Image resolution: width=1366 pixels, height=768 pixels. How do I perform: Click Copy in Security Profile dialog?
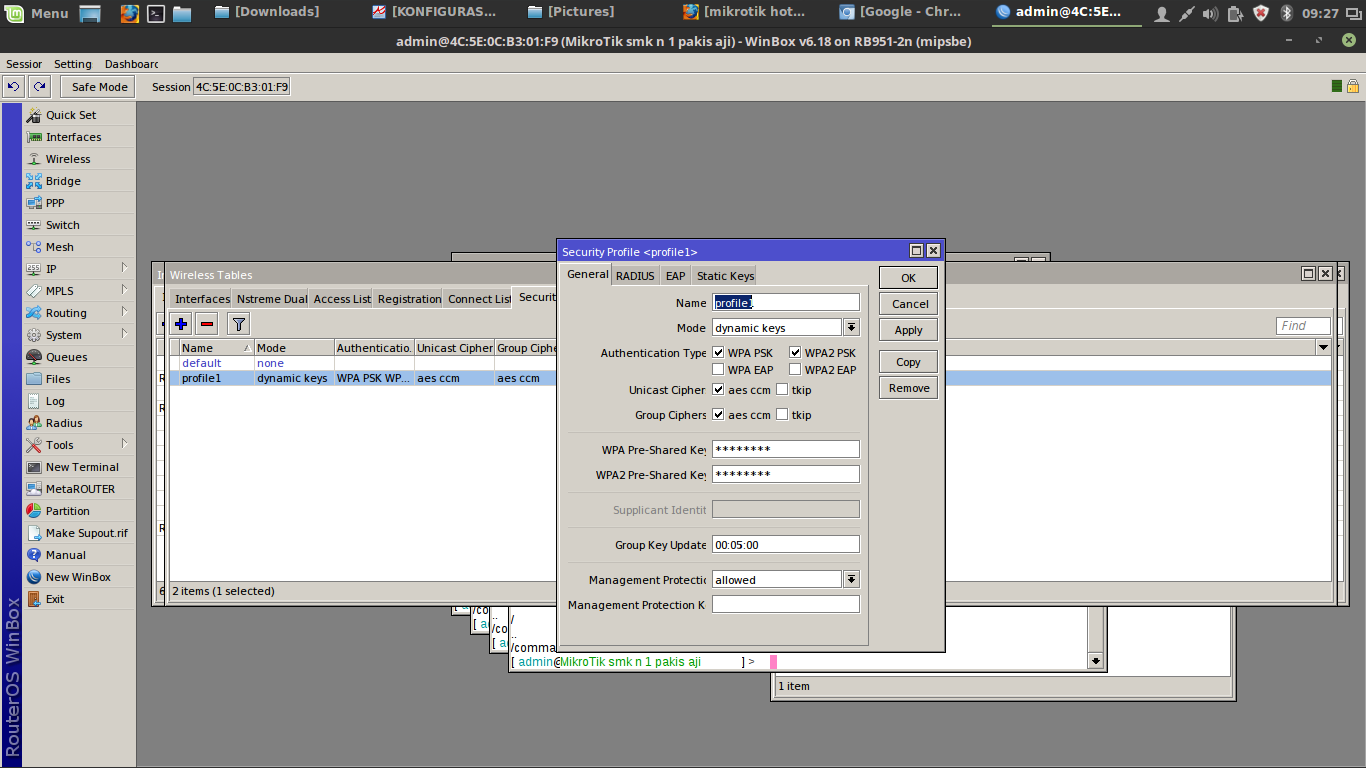coord(908,362)
